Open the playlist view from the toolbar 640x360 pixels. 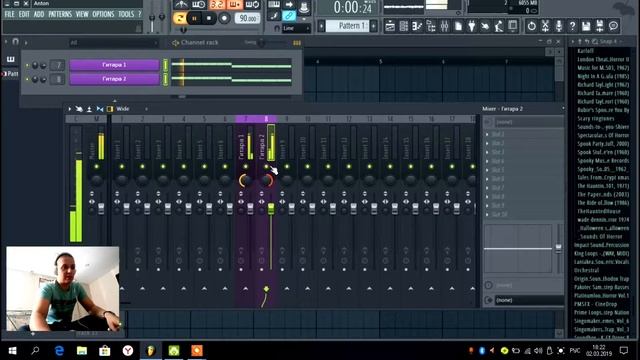coord(390,26)
